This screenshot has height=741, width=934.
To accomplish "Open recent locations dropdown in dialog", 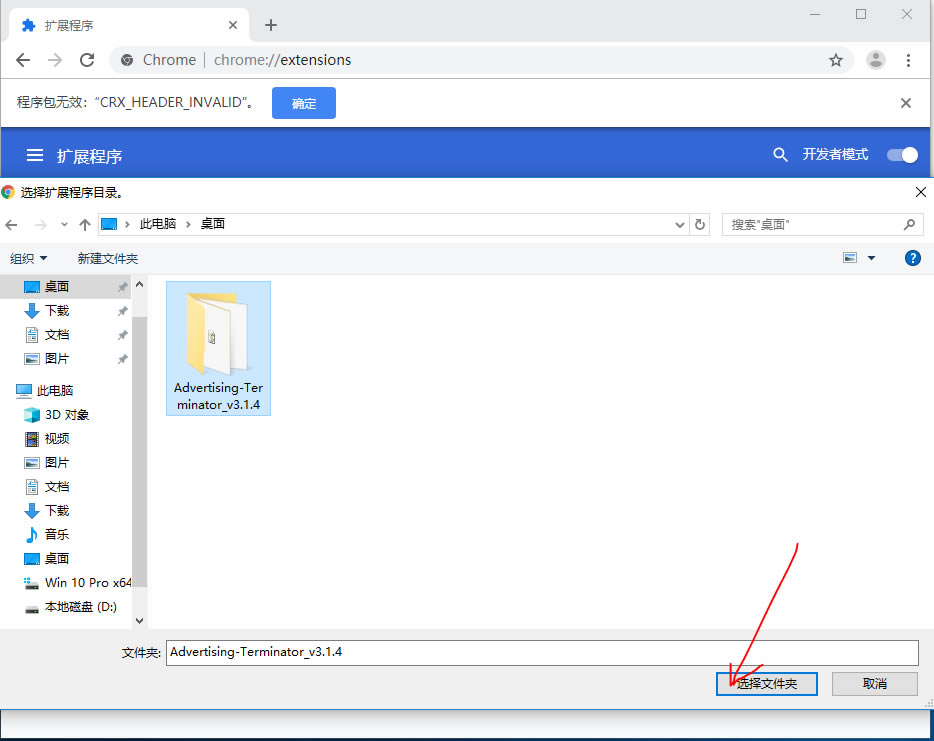I will [64, 225].
